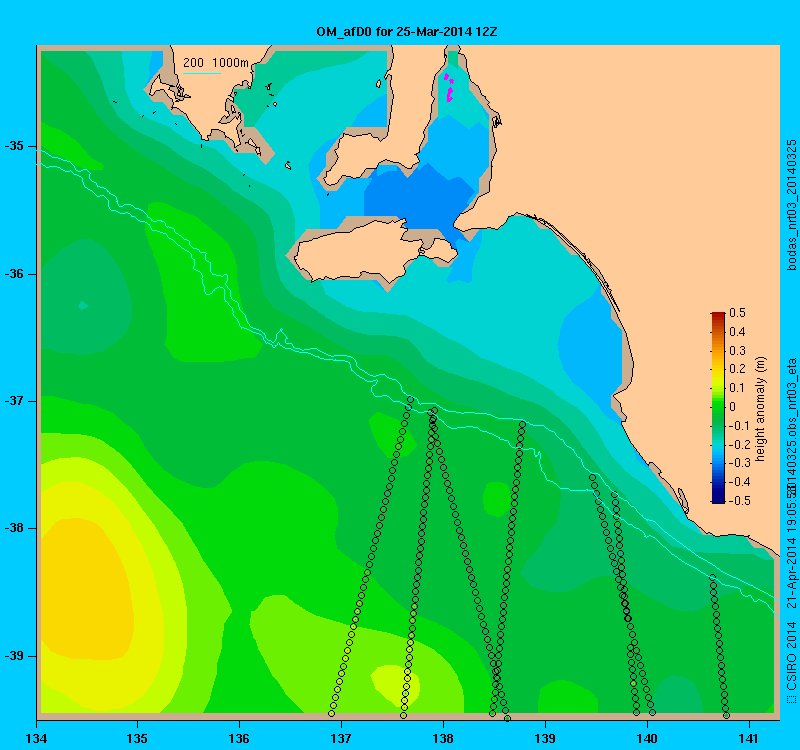Click the 'height anomaly (m)' colorbar label
Viewport: 800px width, 750px height.
click(x=761, y=409)
